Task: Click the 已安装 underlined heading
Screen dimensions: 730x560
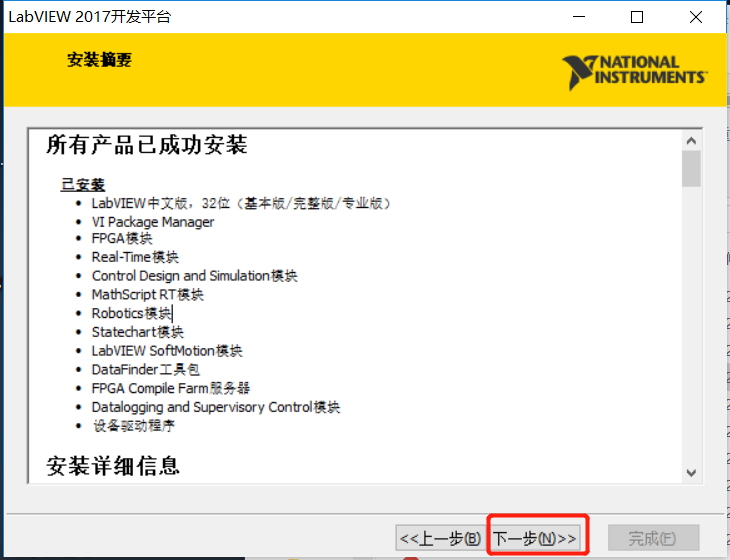Action: [x=83, y=184]
